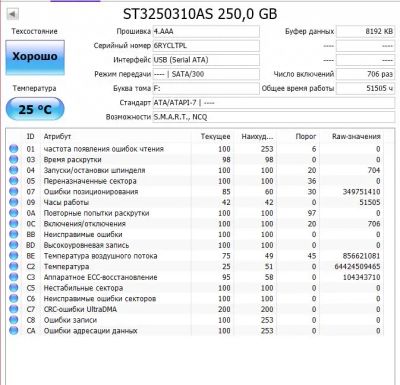Select blue status icon for attribute 0A
Viewport: 400px width, 385px height.
pos(14,213)
